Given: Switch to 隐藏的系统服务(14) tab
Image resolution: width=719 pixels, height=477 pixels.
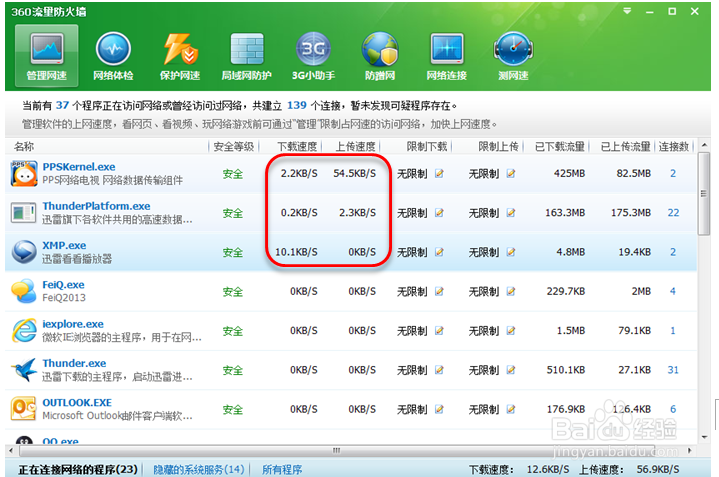Looking at the screenshot, I should [199, 470].
